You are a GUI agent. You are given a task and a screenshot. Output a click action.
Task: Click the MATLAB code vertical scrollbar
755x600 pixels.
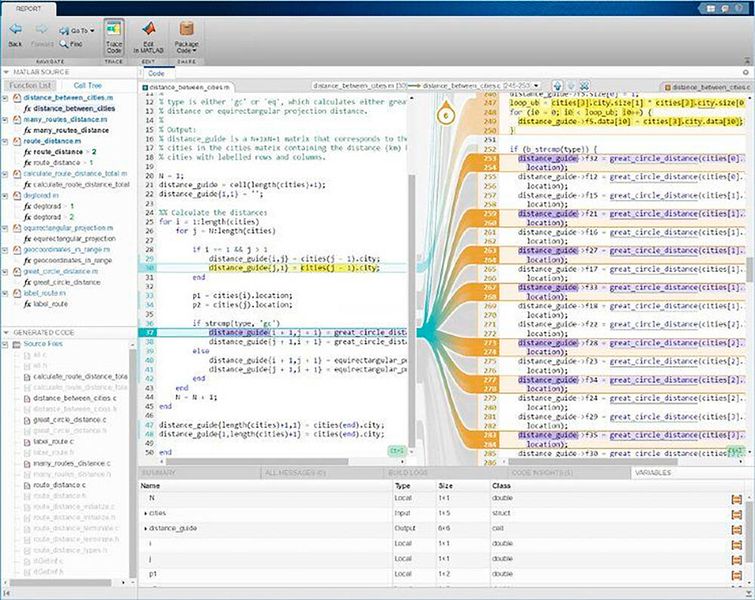point(412,311)
